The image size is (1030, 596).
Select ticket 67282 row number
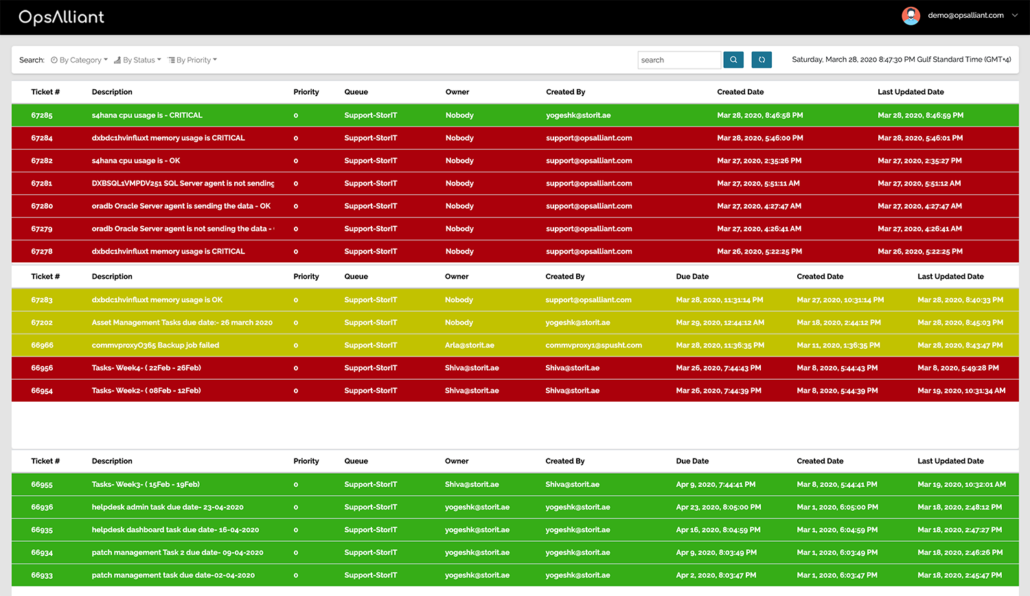pos(41,160)
